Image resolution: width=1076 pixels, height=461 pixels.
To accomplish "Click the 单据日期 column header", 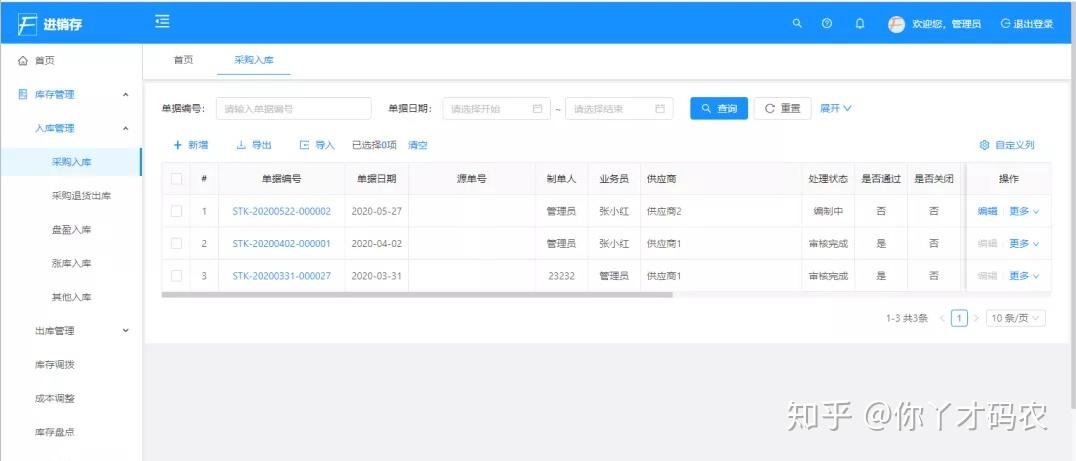I will [x=376, y=178].
